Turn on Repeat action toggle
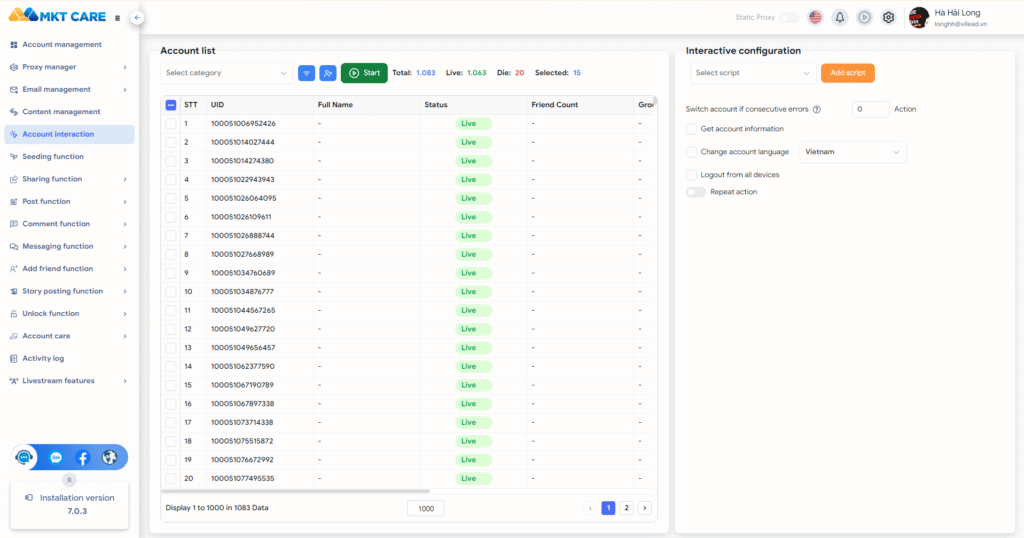Viewport: 1024px width, 538px height. [x=696, y=191]
